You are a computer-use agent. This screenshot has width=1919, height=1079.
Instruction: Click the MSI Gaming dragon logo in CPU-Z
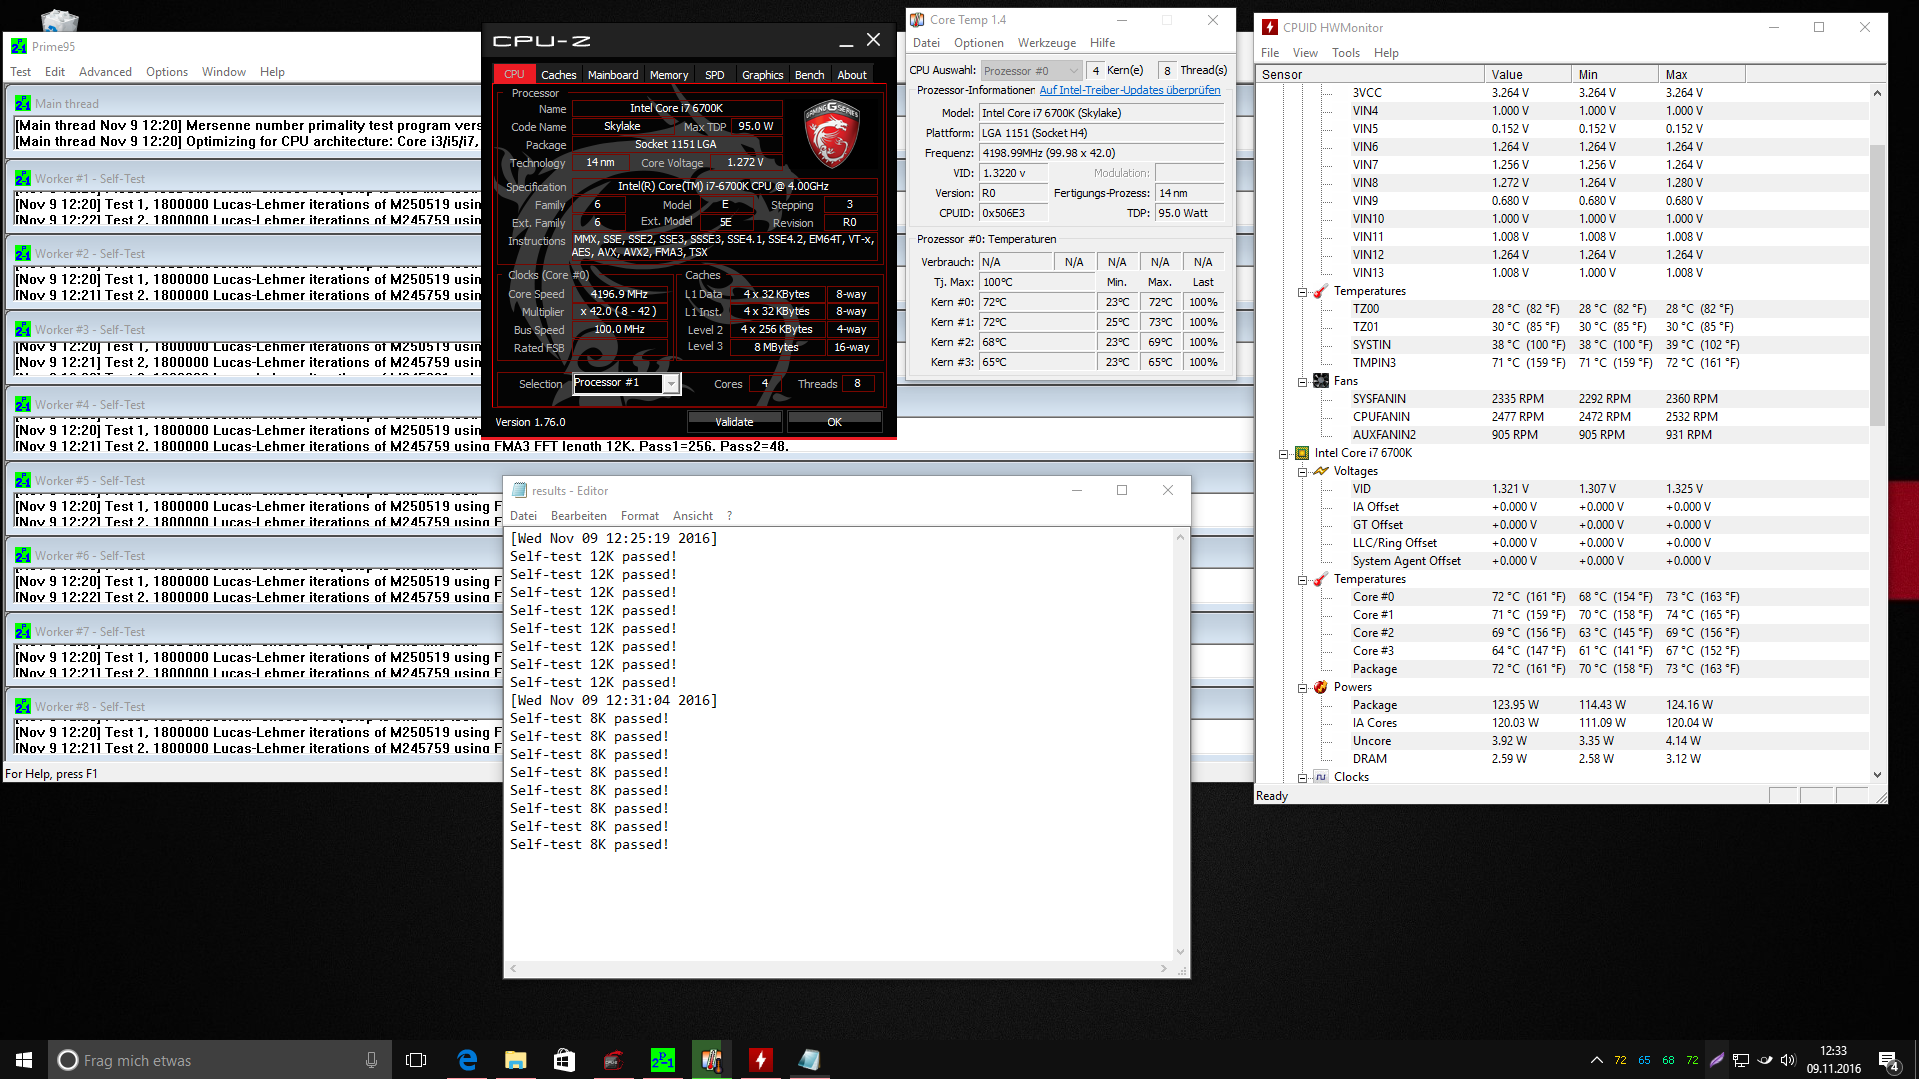coord(832,134)
